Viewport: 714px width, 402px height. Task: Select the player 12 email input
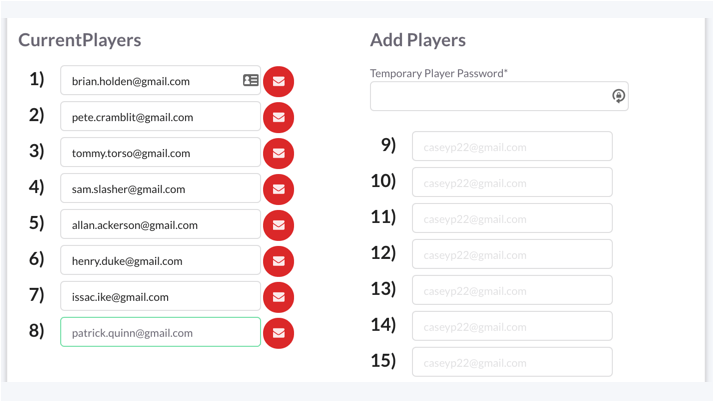click(512, 254)
